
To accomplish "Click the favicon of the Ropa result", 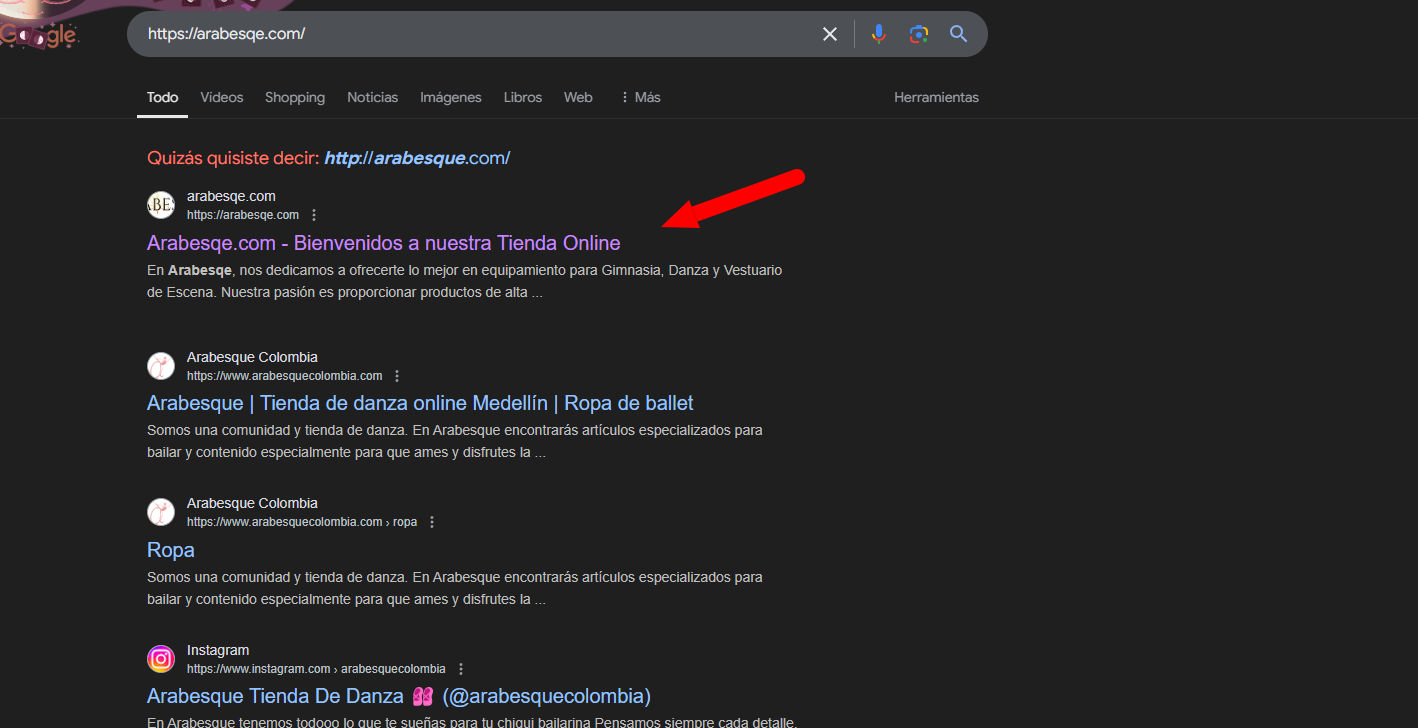I will pyautogui.click(x=161, y=512).
